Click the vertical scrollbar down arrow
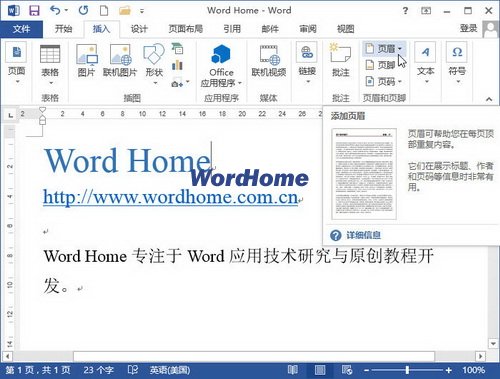The height and width of the screenshot is (379, 500). point(493,343)
